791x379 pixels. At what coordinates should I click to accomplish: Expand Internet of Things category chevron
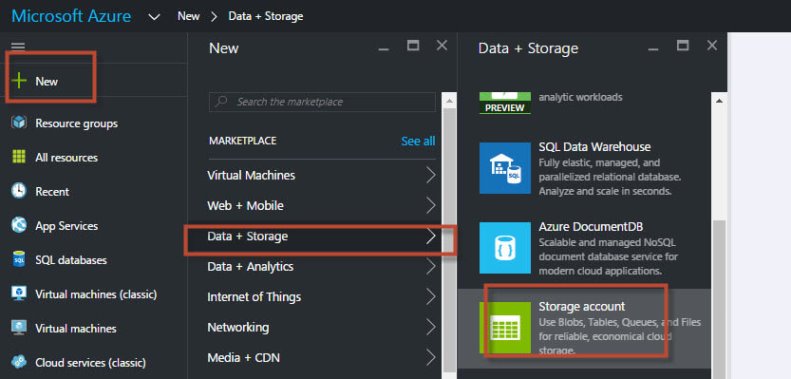(x=430, y=297)
